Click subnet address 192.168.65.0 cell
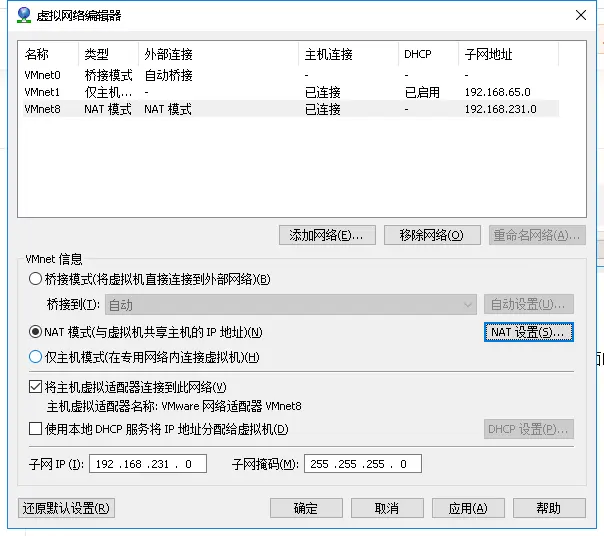The image size is (604, 536). tap(497, 92)
